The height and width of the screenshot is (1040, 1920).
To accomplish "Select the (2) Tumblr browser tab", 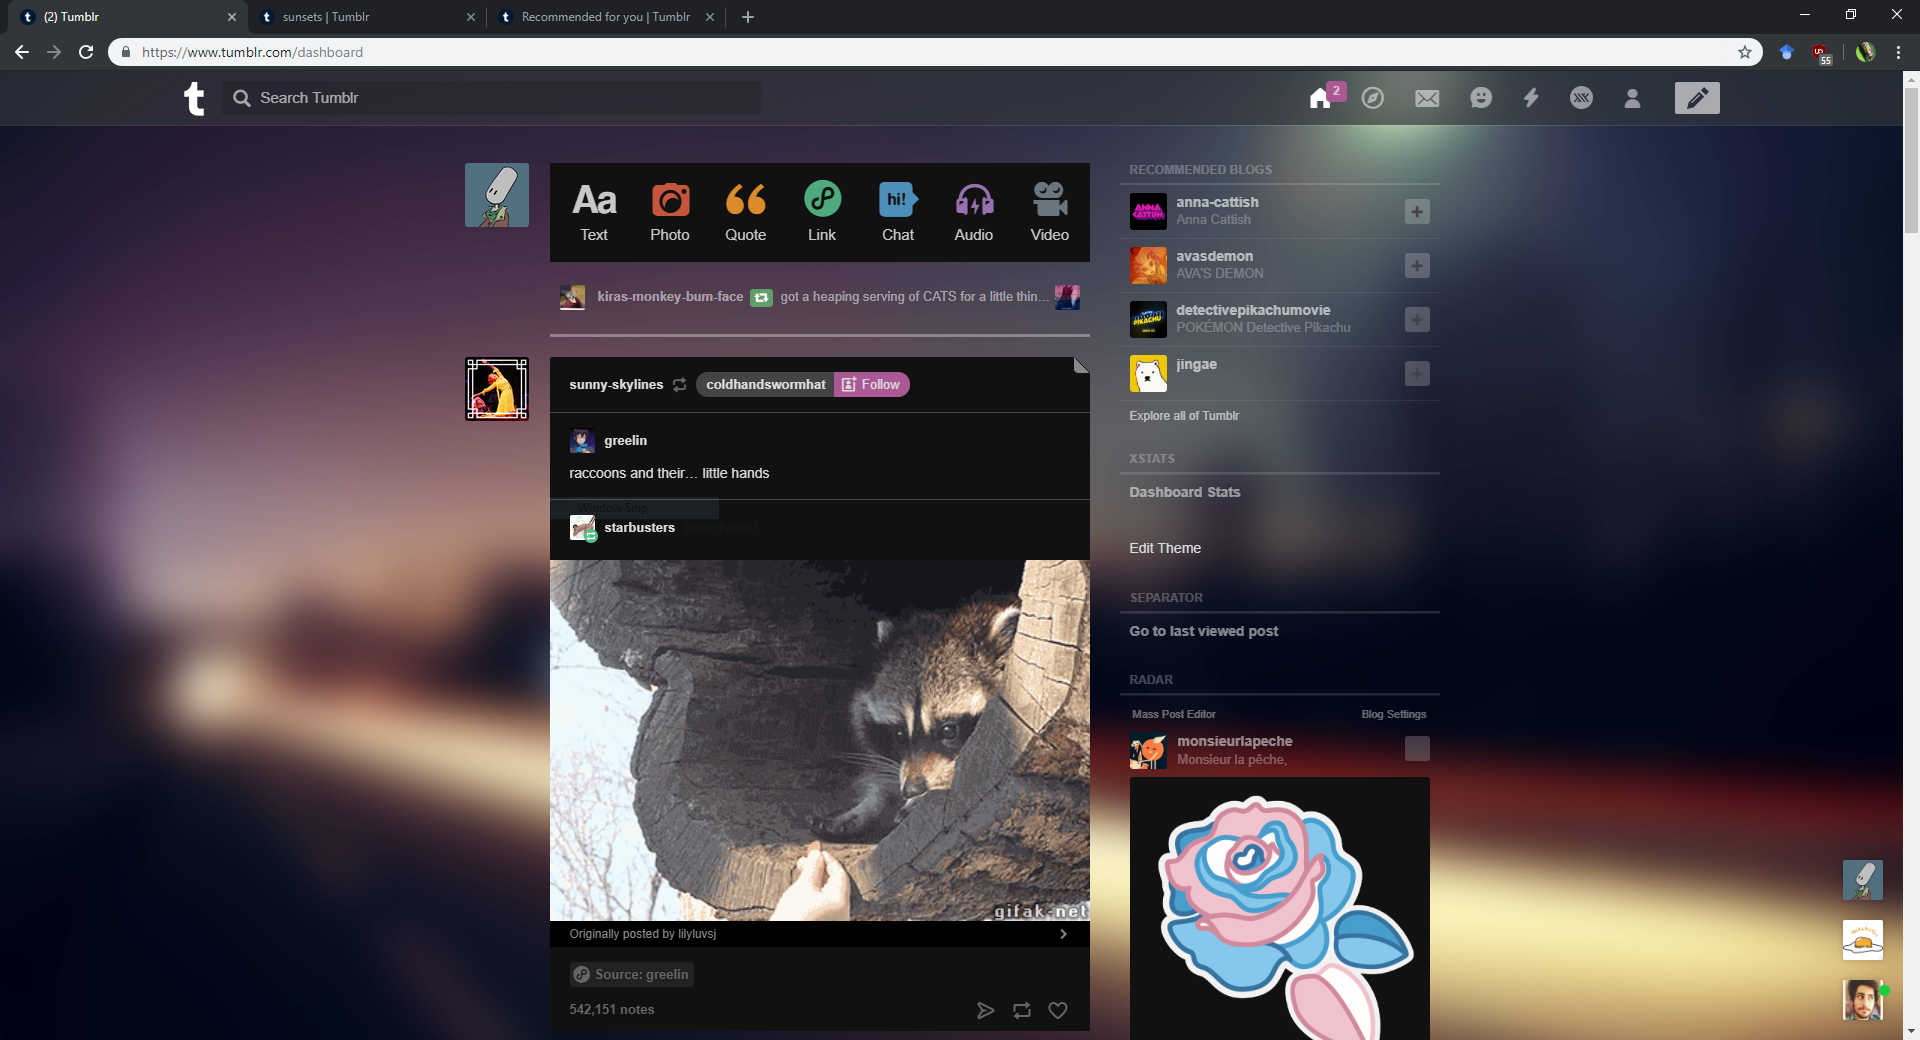I will [x=128, y=17].
